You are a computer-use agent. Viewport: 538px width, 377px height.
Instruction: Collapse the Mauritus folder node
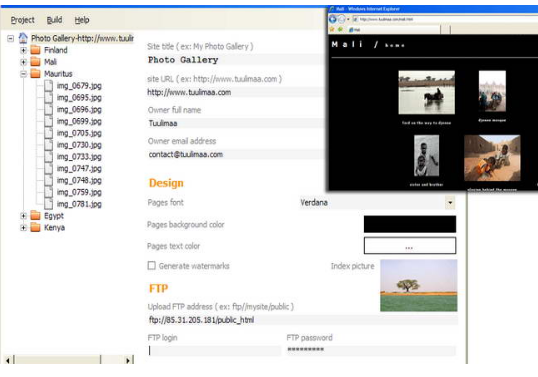point(23,74)
